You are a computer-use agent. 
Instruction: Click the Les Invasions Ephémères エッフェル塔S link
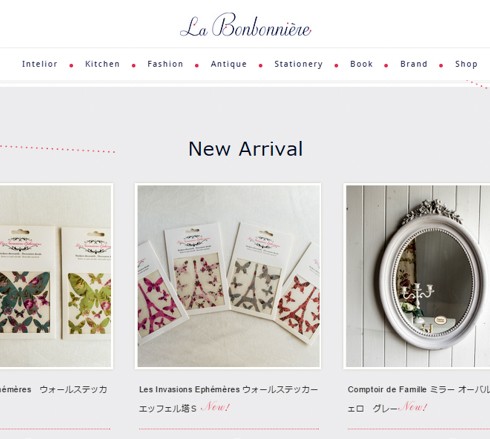pos(229,399)
